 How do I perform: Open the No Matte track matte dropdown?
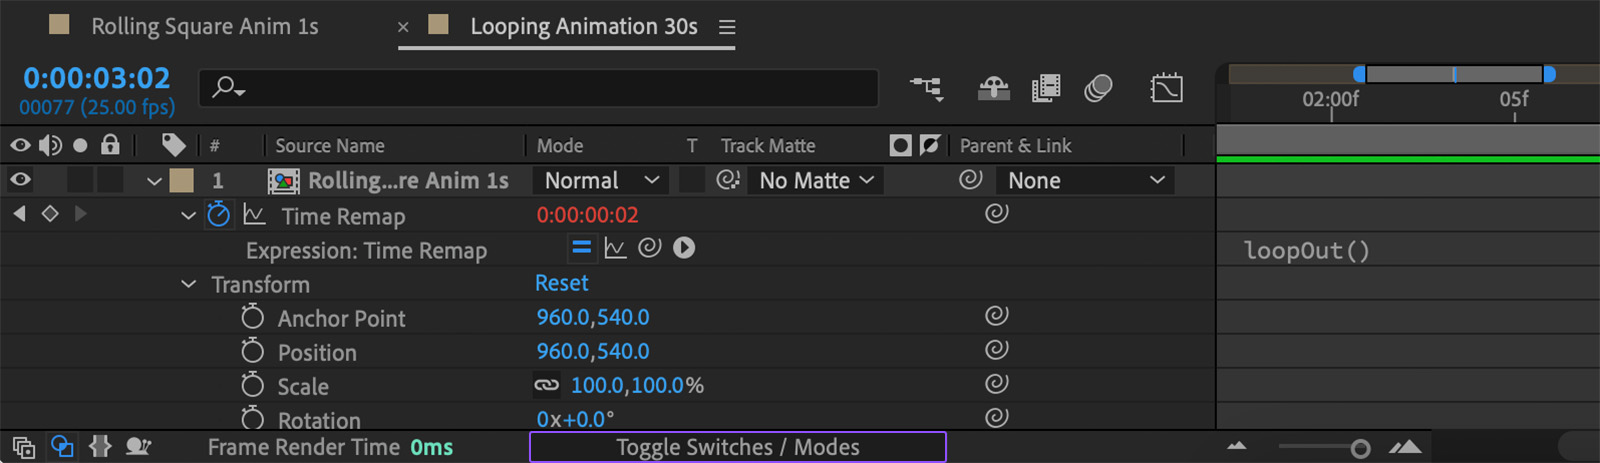pyautogui.click(x=816, y=180)
